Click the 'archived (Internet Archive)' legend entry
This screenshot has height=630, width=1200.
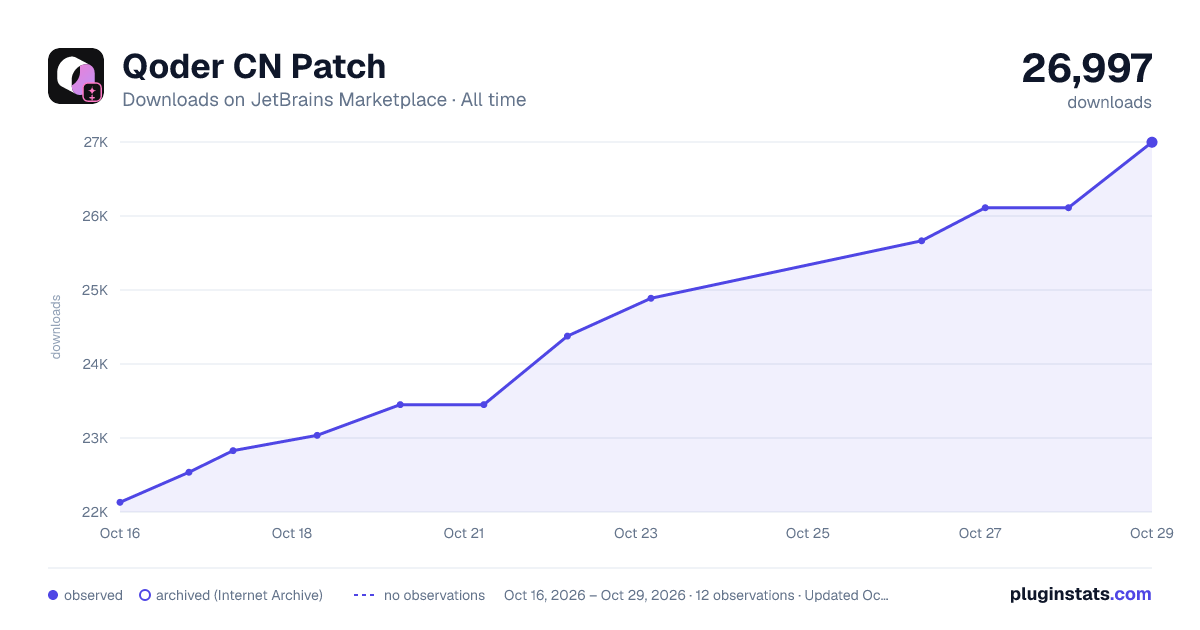click(x=231, y=595)
